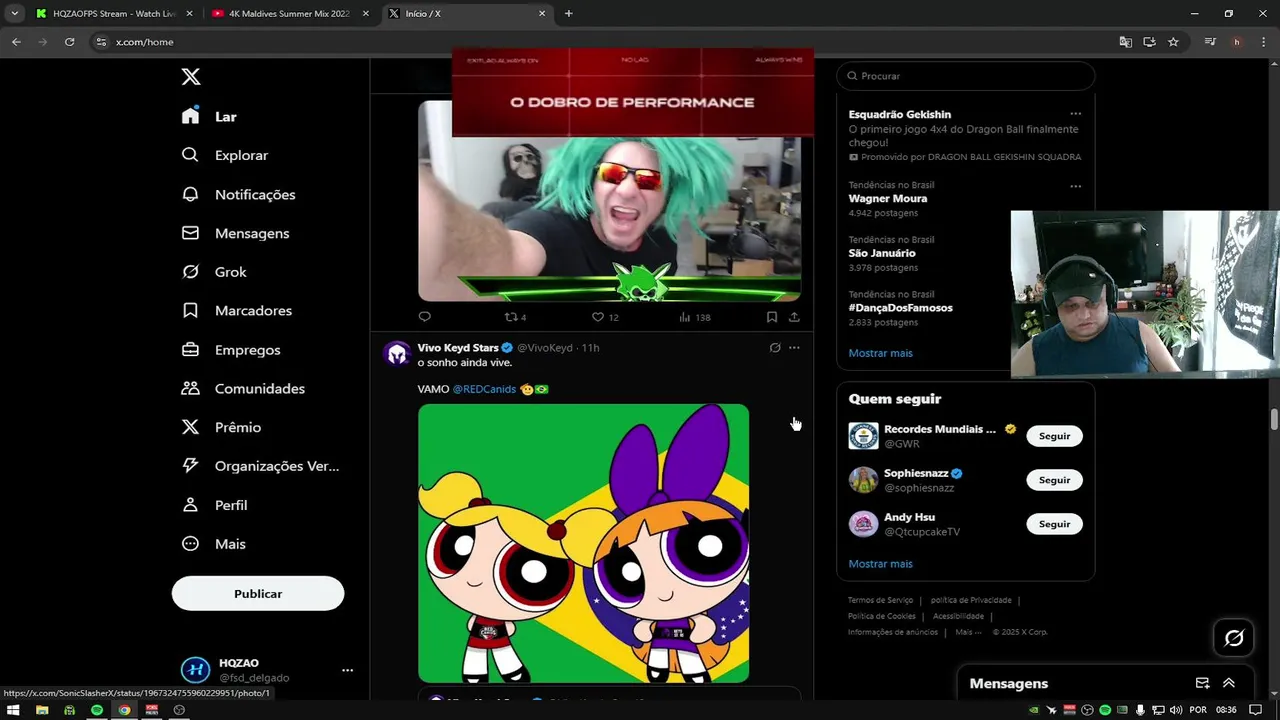The width and height of the screenshot is (1280, 720).
Task: Open Wagner Moura trending topic
Action: 888,198
